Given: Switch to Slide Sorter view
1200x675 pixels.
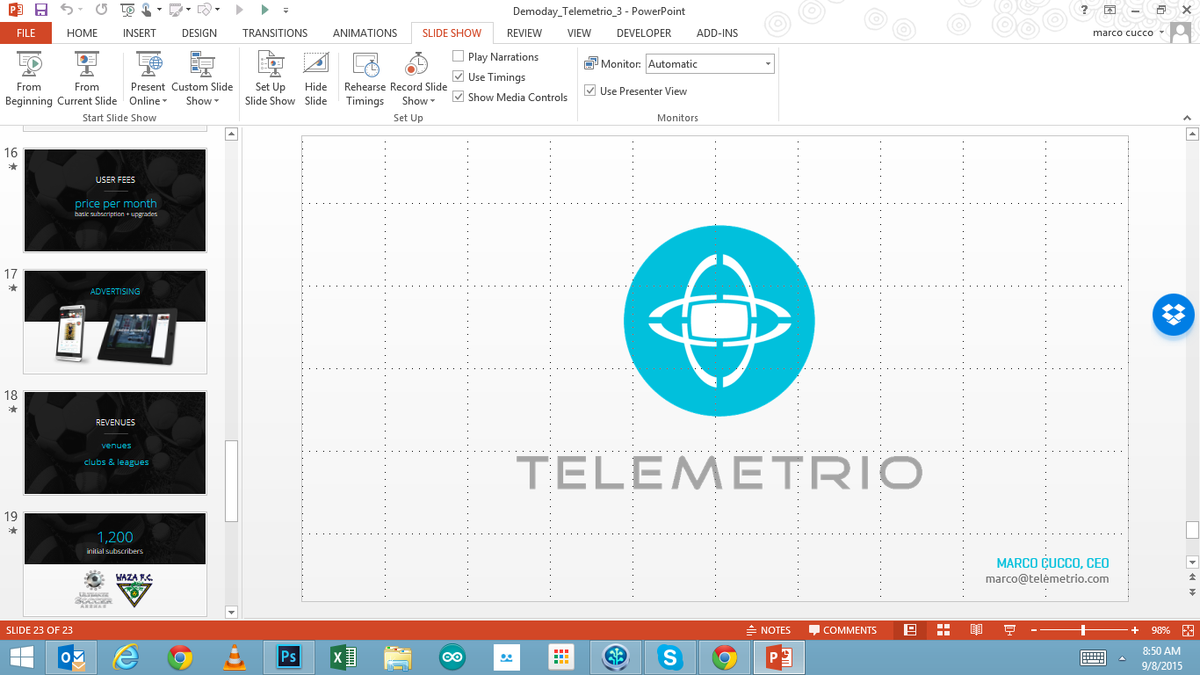Looking at the screenshot, I should click(x=943, y=630).
